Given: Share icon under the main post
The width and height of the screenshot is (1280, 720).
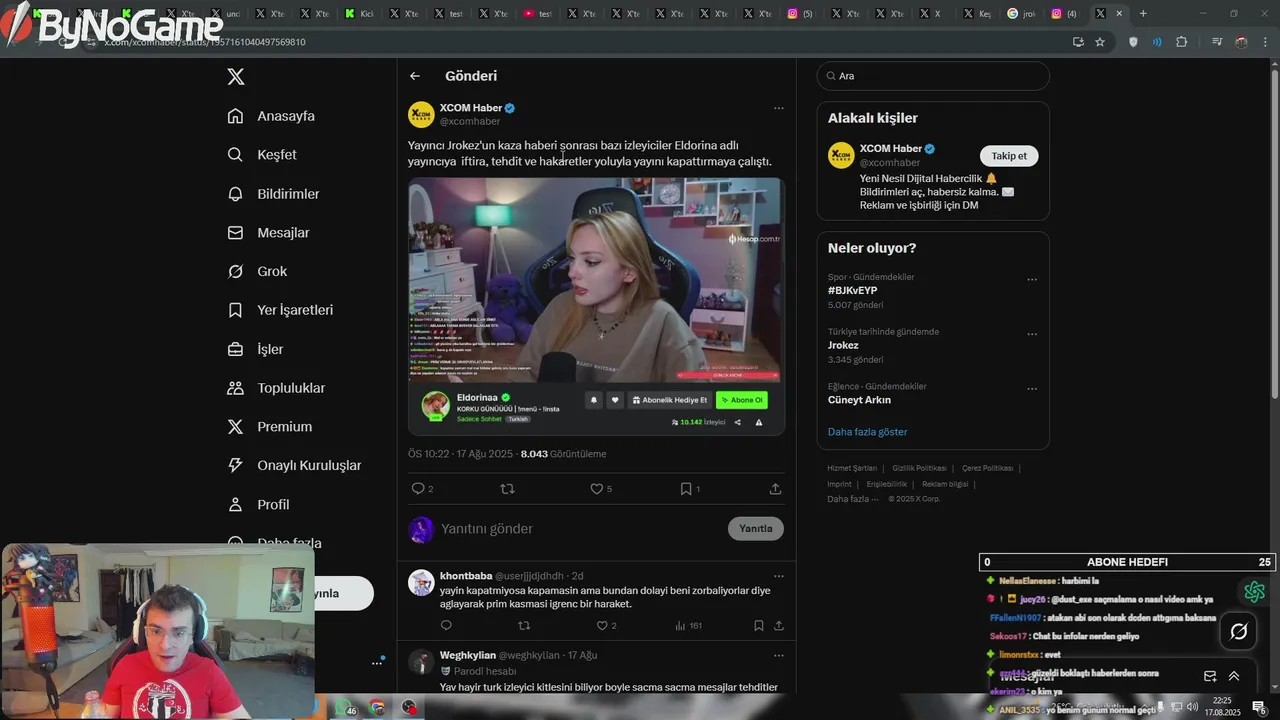Looking at the screenshot, I should pos(775,489).
